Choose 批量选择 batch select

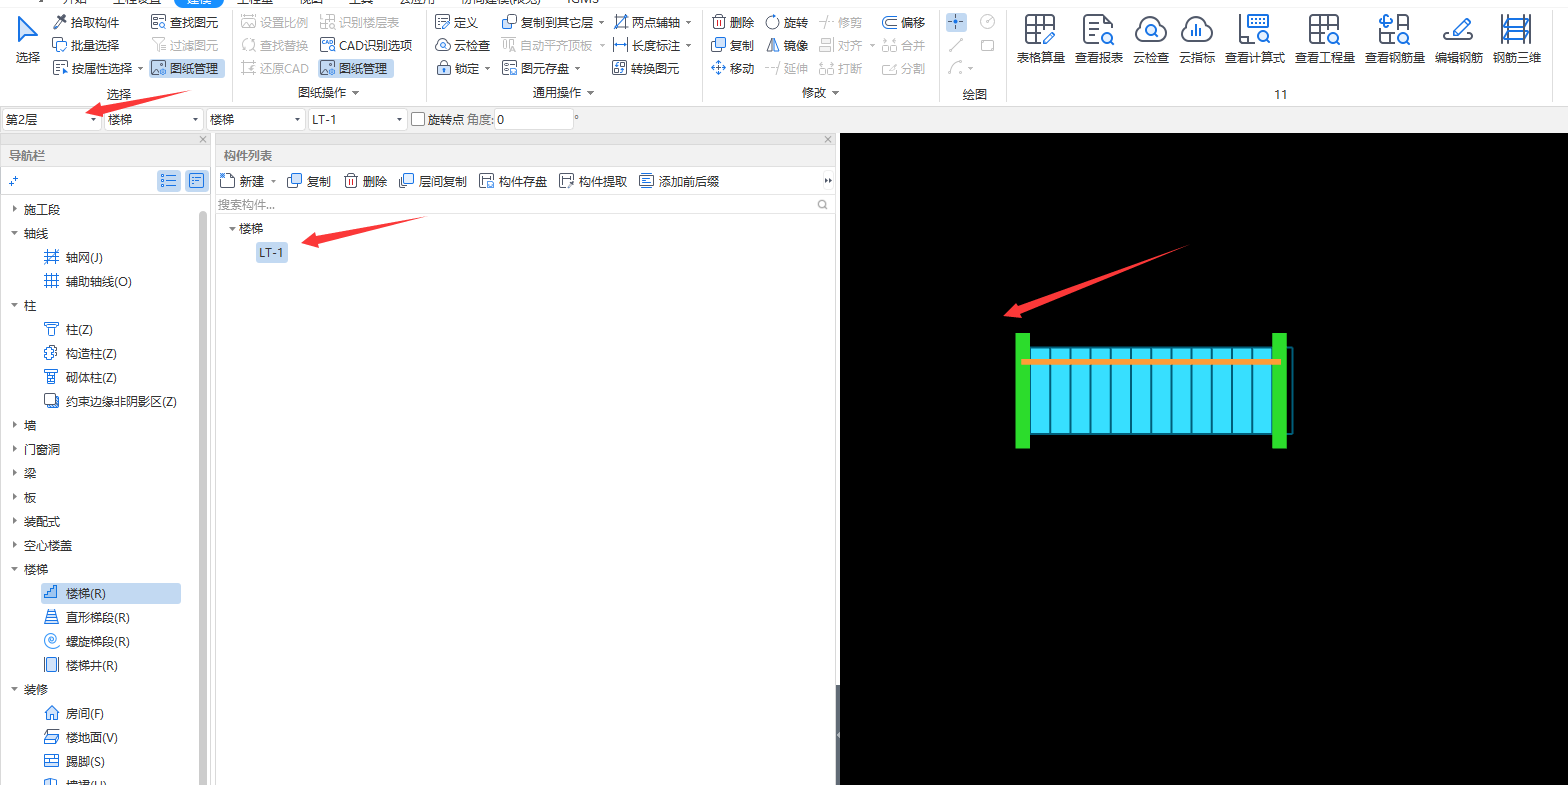point(86,45)
